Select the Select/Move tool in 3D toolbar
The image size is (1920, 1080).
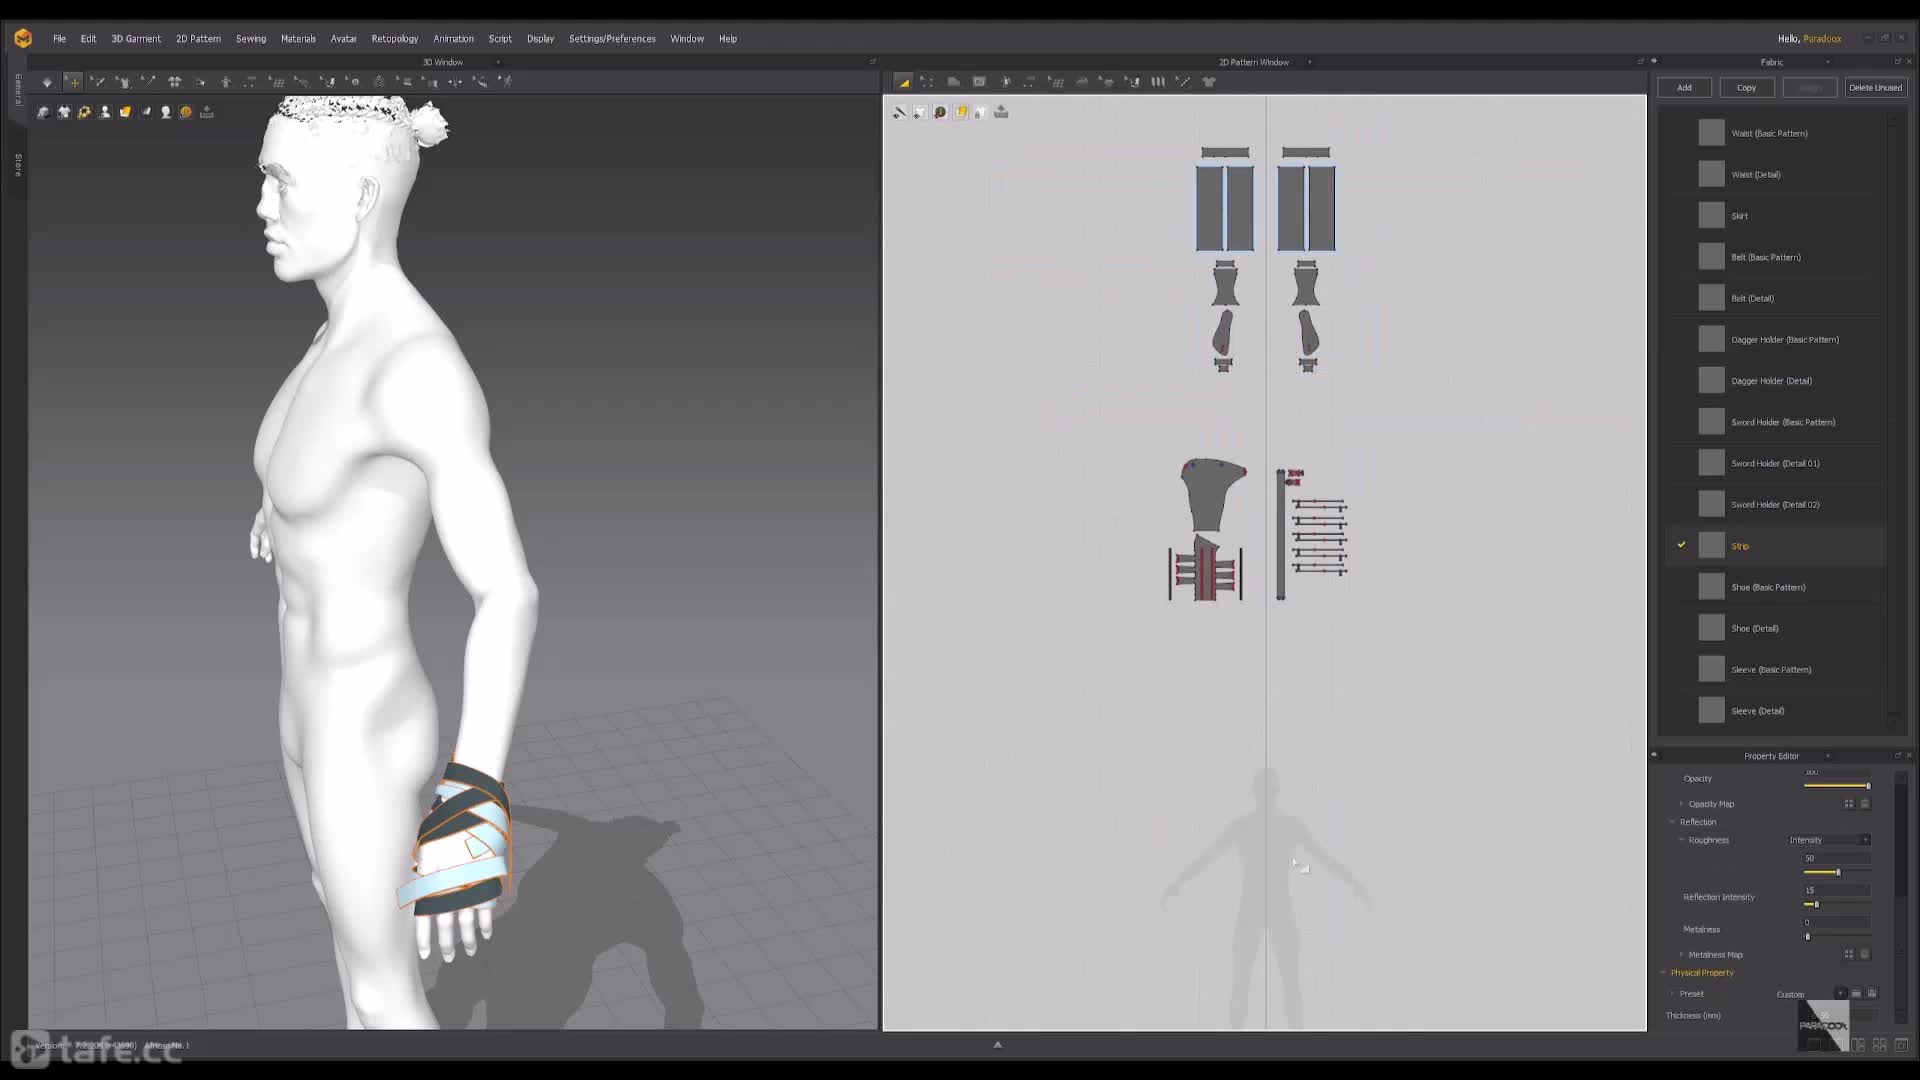[72, 82]
